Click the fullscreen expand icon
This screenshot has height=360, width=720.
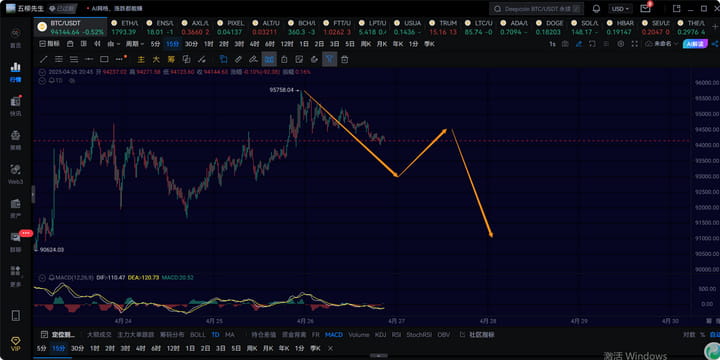coord(635,44)
